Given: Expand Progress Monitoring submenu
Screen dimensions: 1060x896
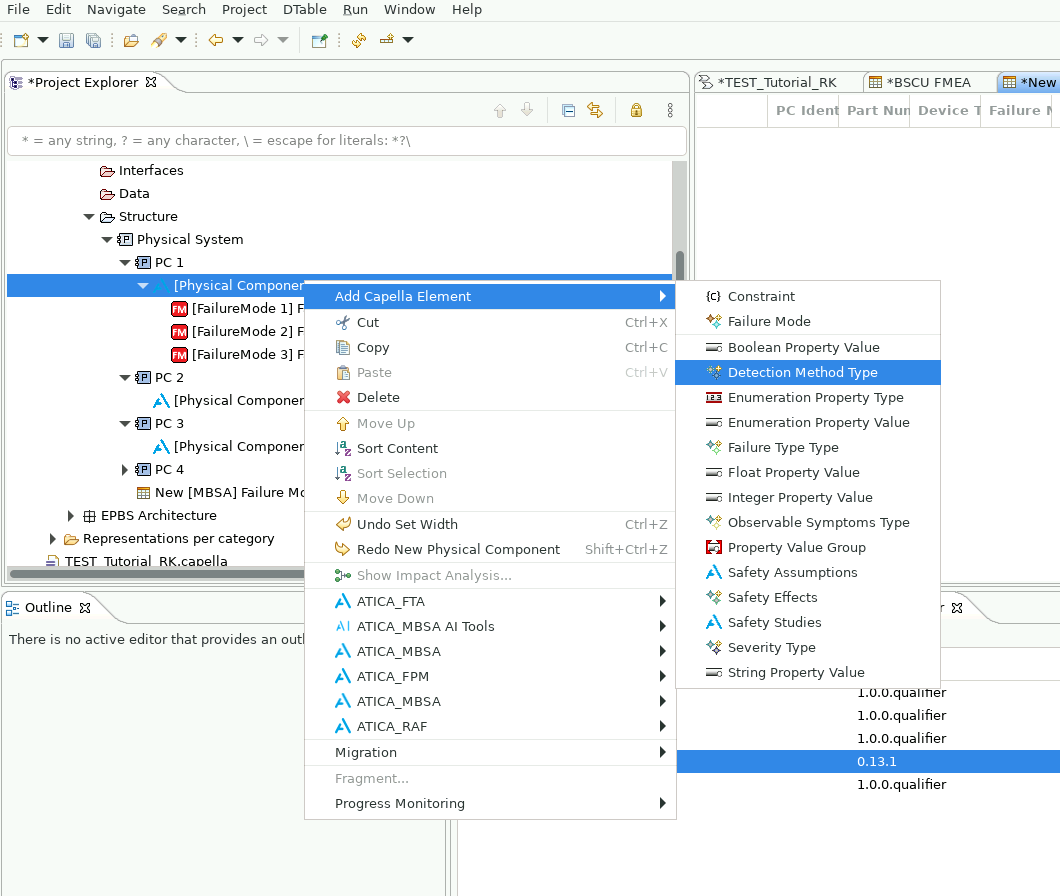Looking at the screenshot, I should pos(490,804).
